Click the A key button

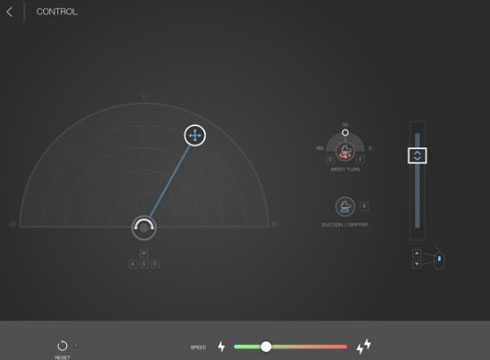click(133, 264)
